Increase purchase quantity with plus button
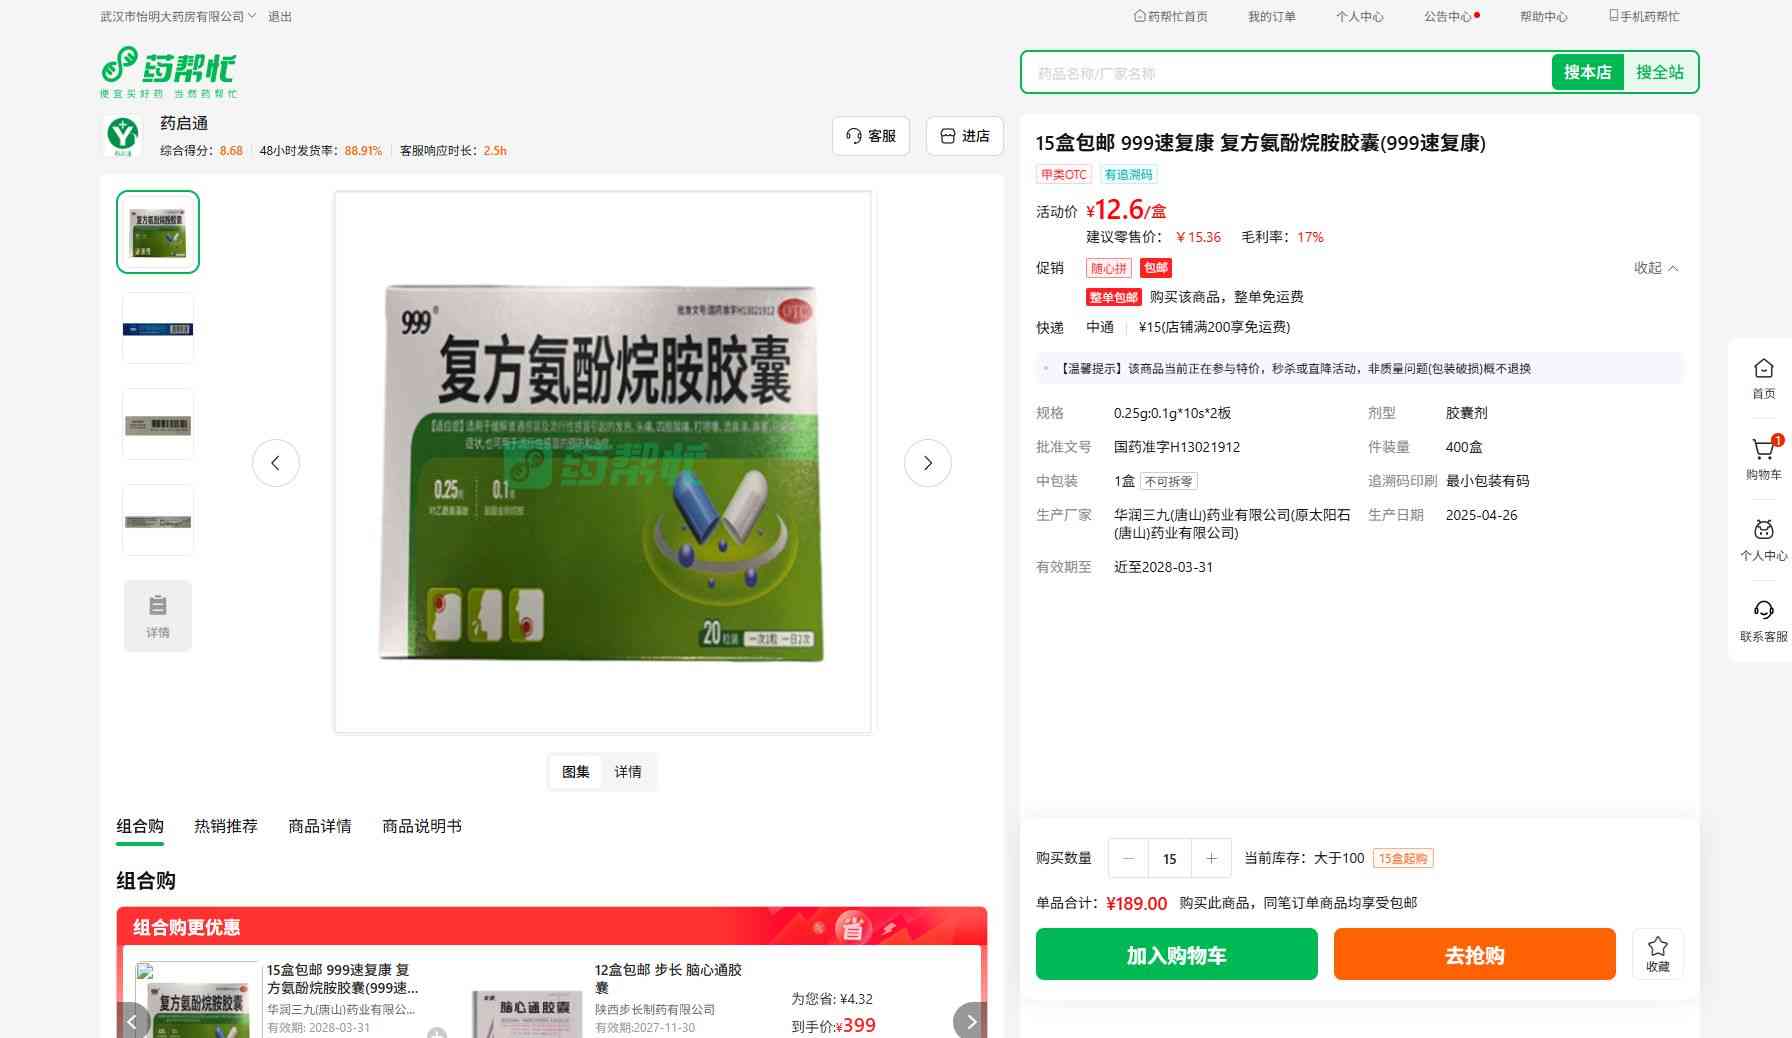1792x1038 pixels. pyautogui.click(x=1211, y=858)
